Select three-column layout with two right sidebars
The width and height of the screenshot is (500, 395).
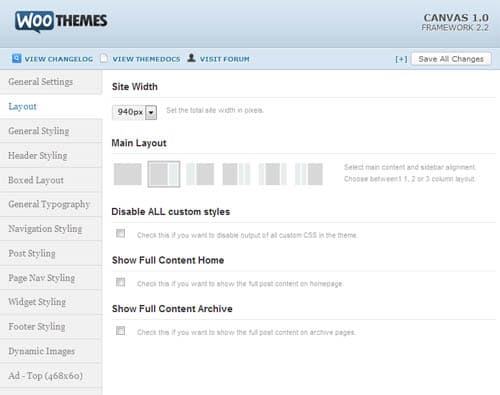(x=236, y=174)
